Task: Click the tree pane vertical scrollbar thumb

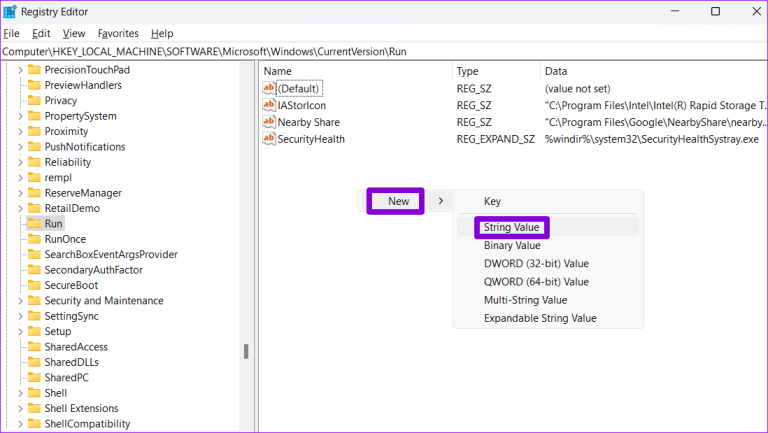Action: [x=245, y=351]
